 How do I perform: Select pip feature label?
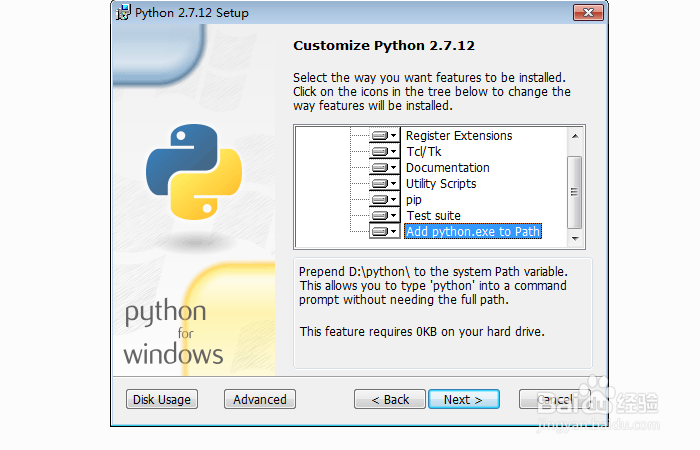point(414,200)
